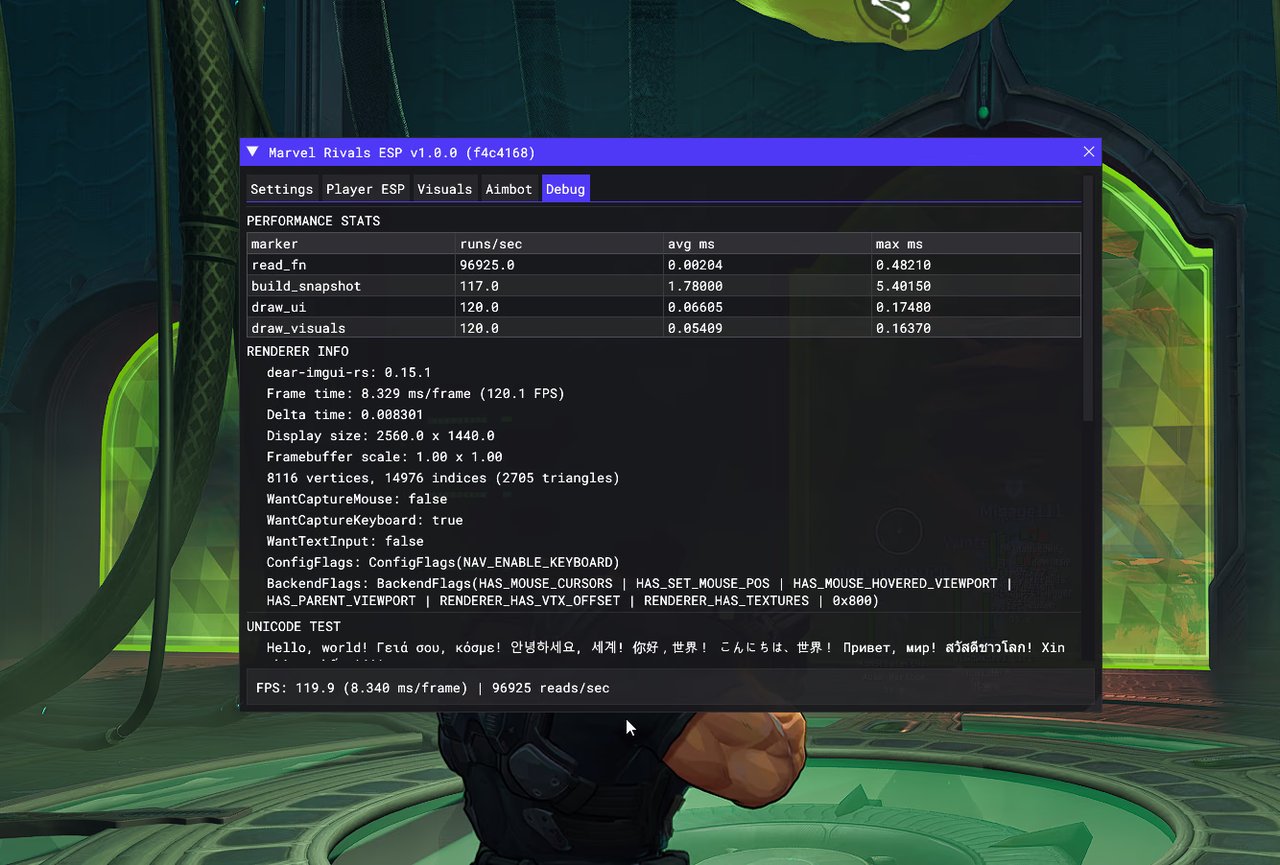Click the 'WantCaptureKeyboard: true' line

pyautogui.click(x=365, y=520)
